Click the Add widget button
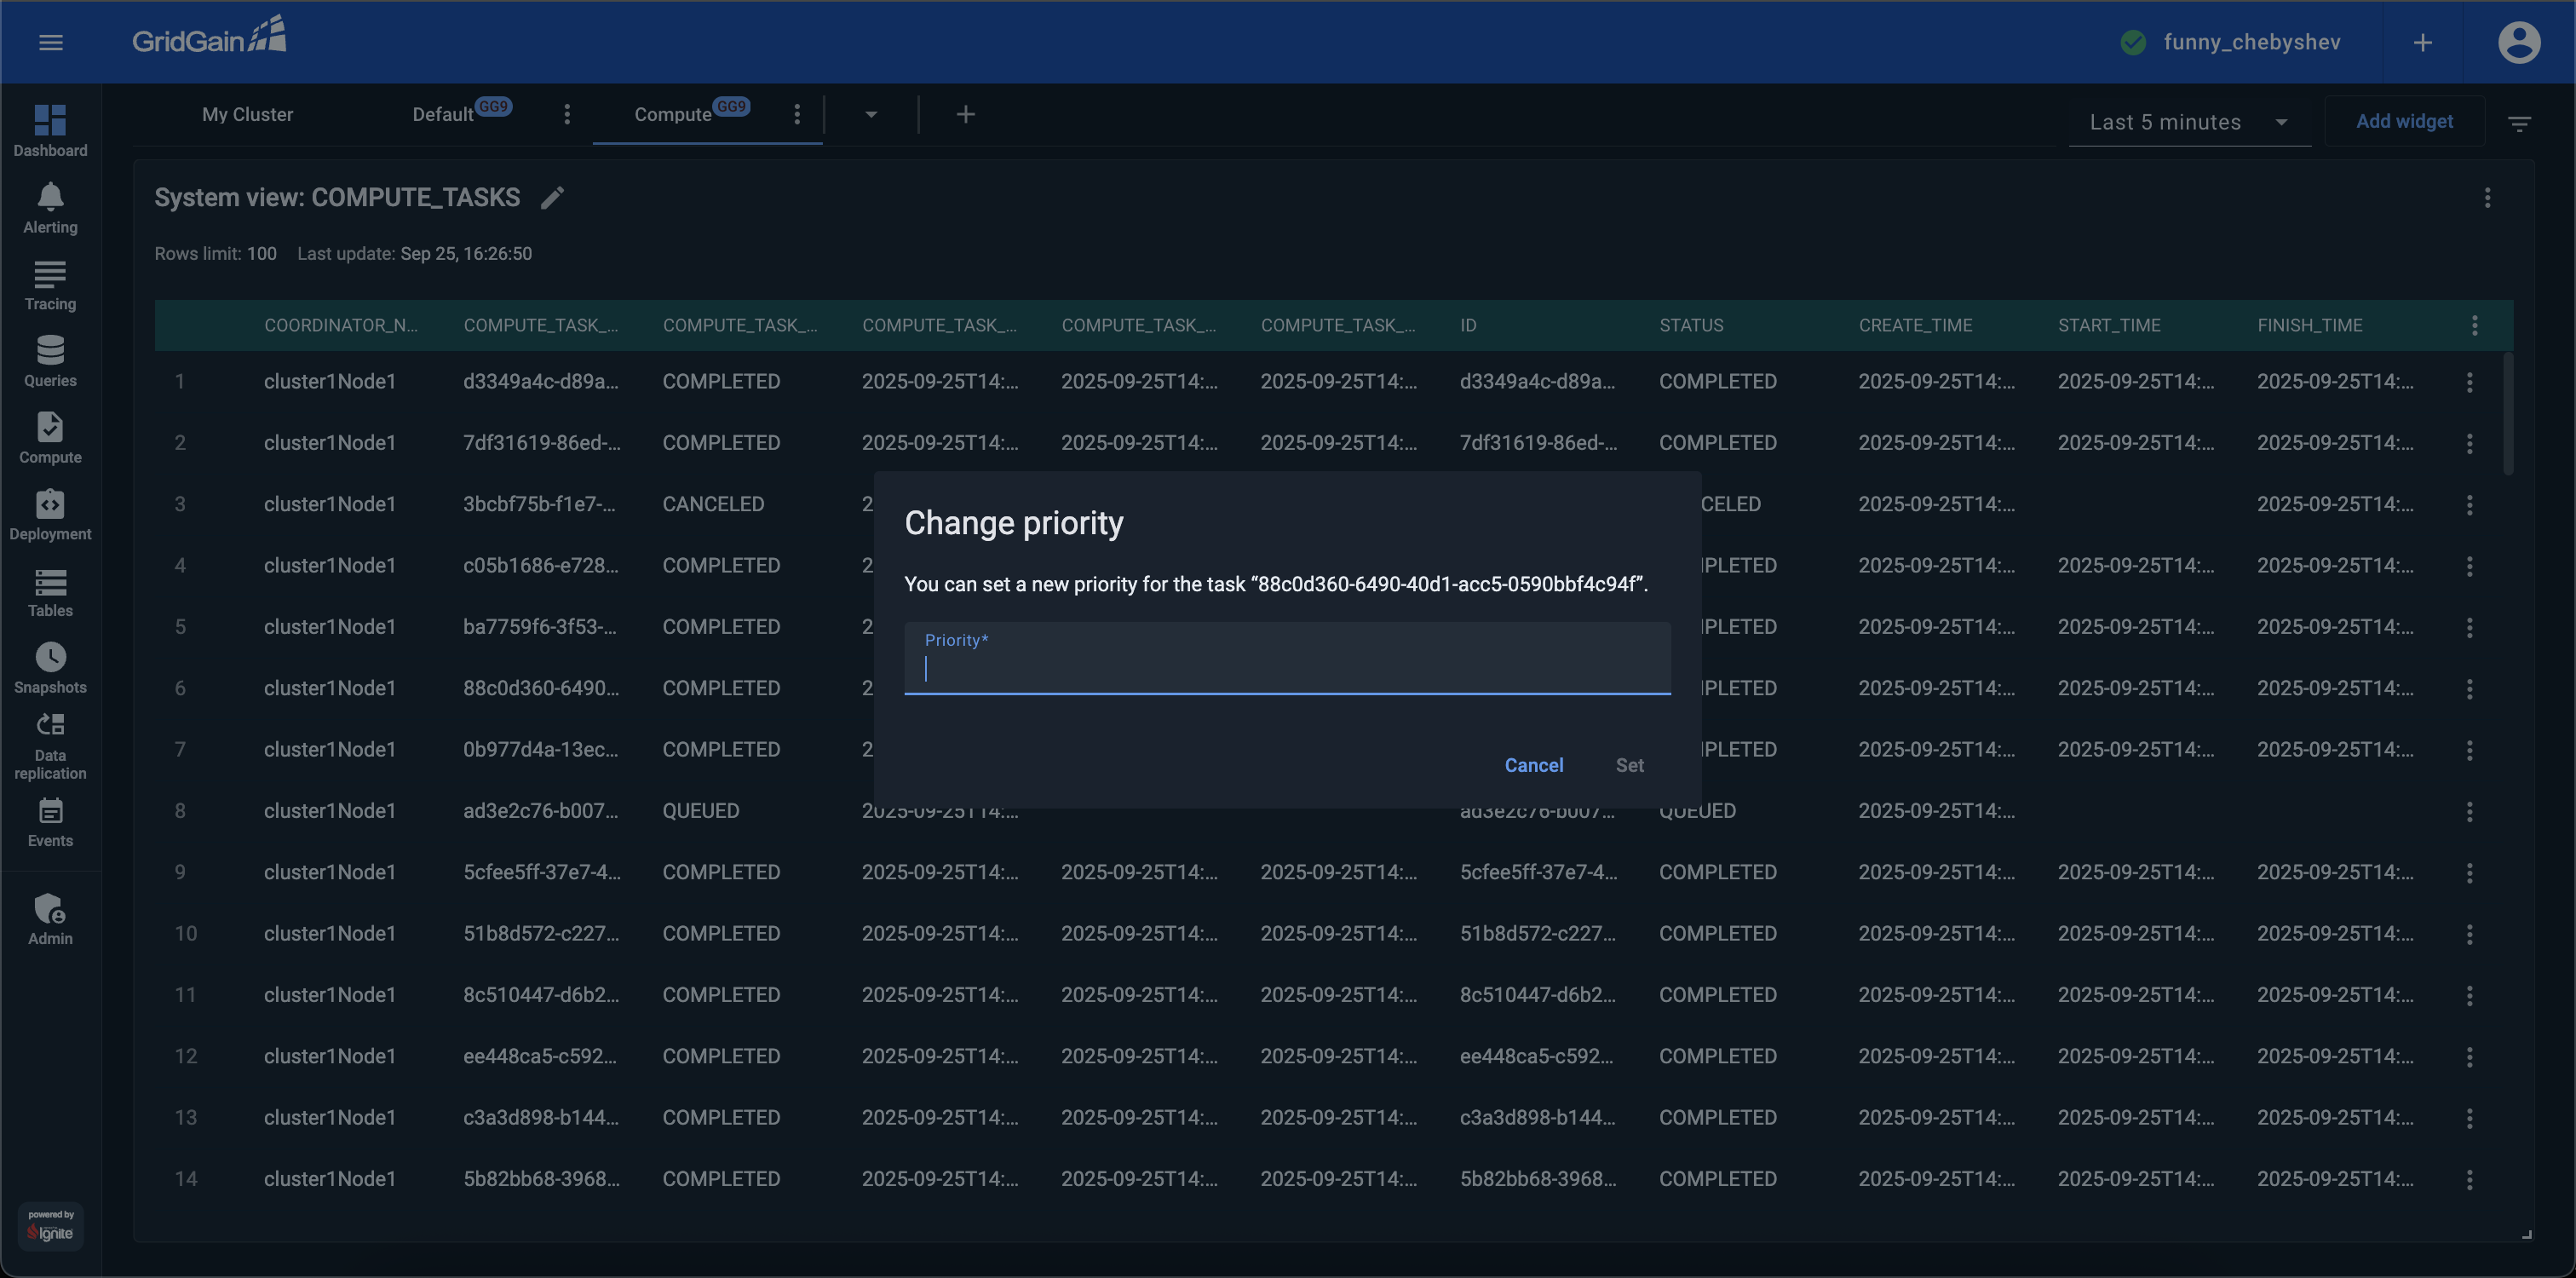The image size is (2576, 1278). [2404, 121]
